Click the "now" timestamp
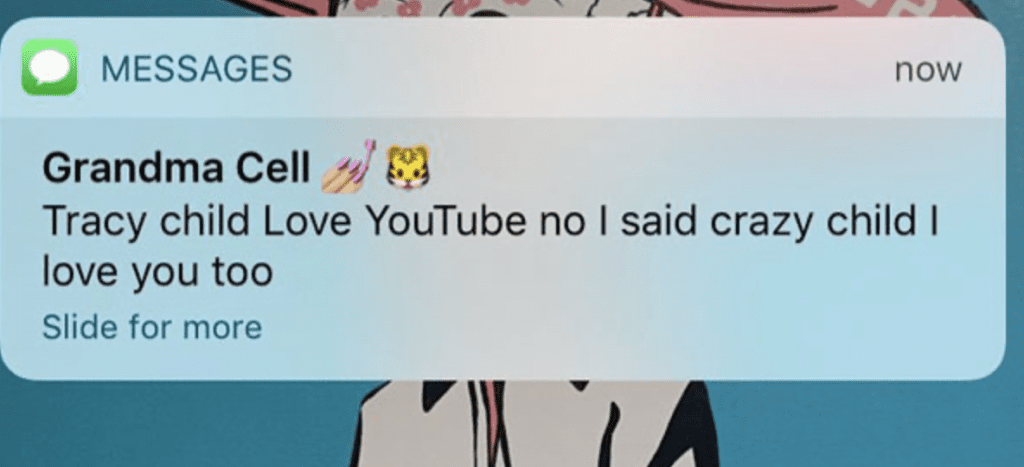 (928, 70)
